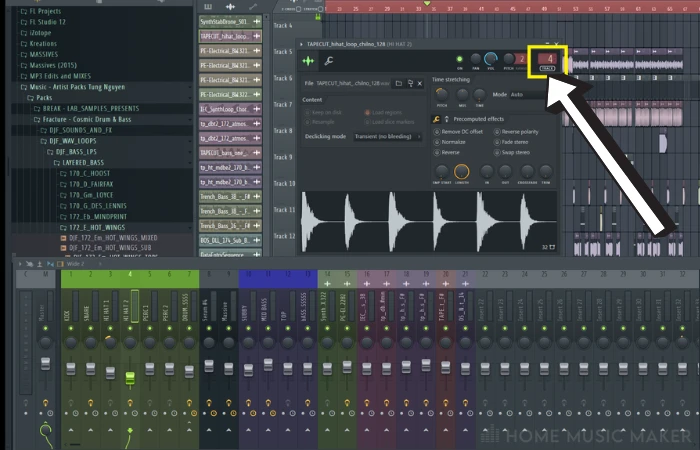Switch picker panel to patterns filter
This screenshot has height=450, width=700.
[208, 7]
